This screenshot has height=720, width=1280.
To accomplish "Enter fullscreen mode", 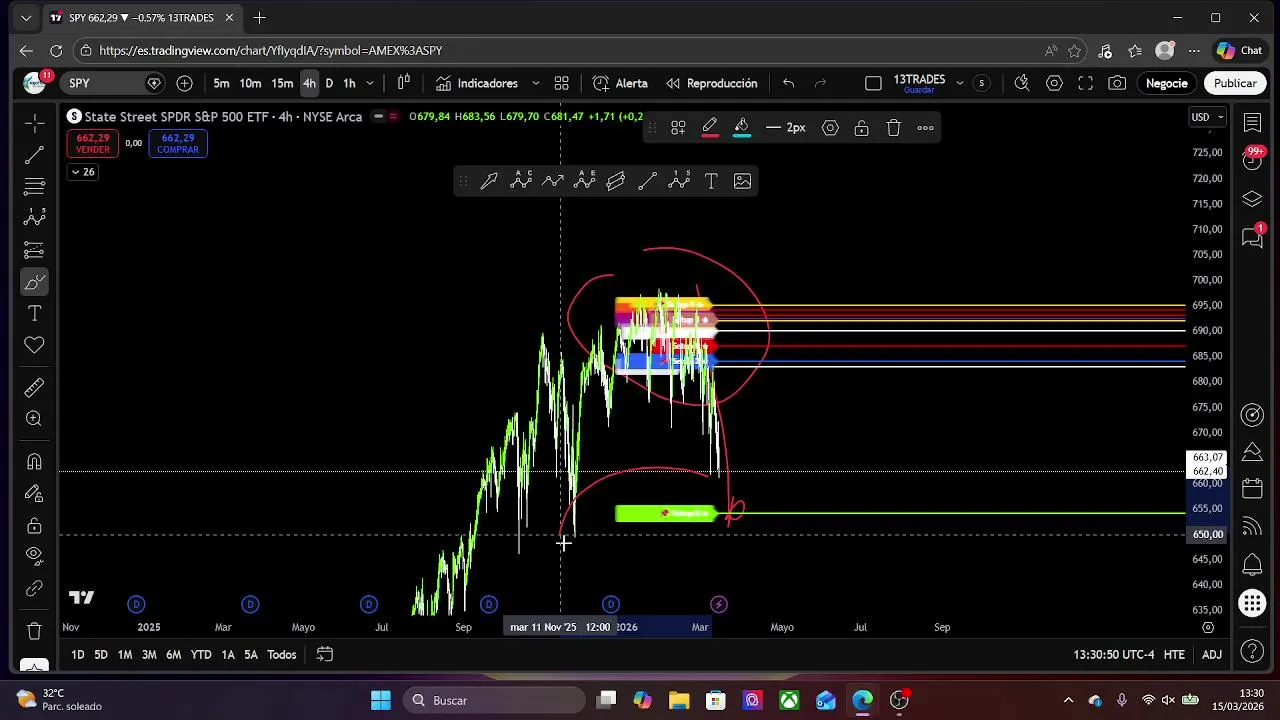I will coord(1085,83).
